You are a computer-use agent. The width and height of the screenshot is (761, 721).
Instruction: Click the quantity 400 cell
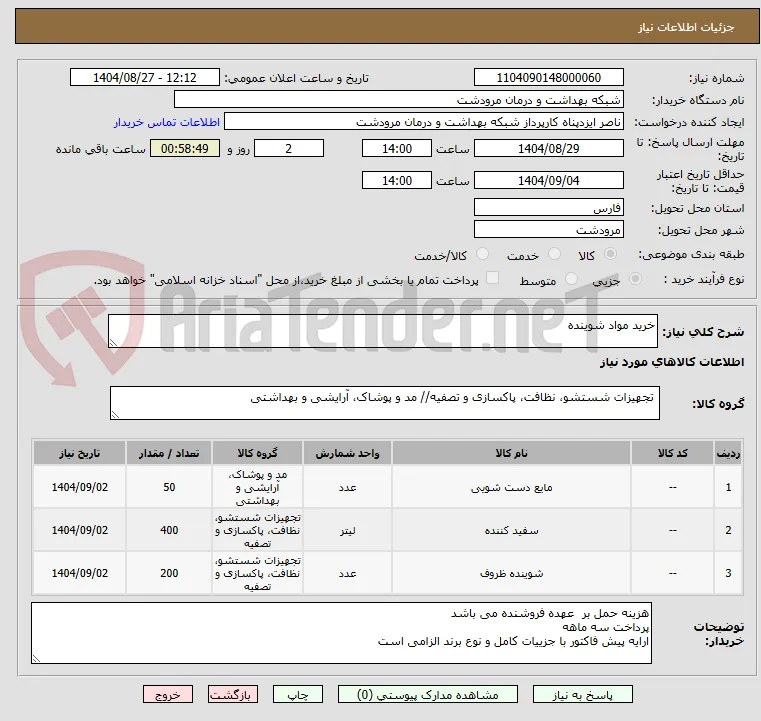pyautogui.click(x=168, y=530)
